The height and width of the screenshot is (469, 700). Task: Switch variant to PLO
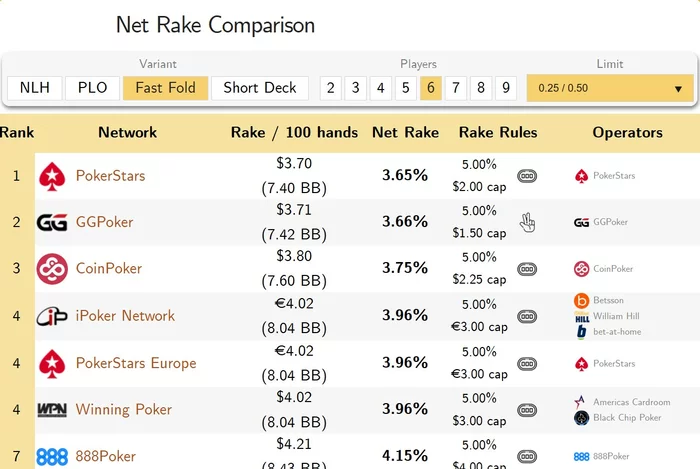[x=93, y=88]
